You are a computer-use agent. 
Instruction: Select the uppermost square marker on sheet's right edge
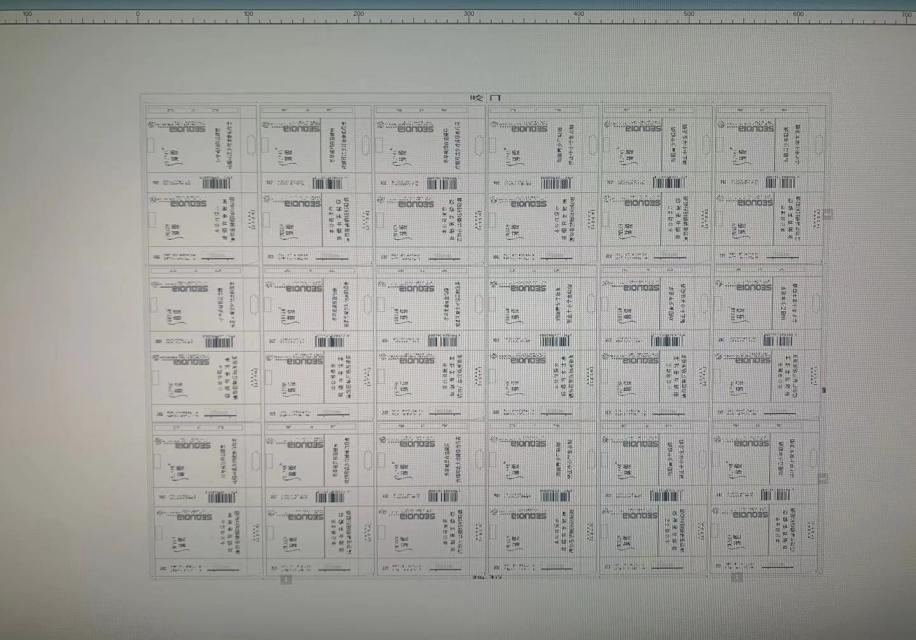pos(826,213)
